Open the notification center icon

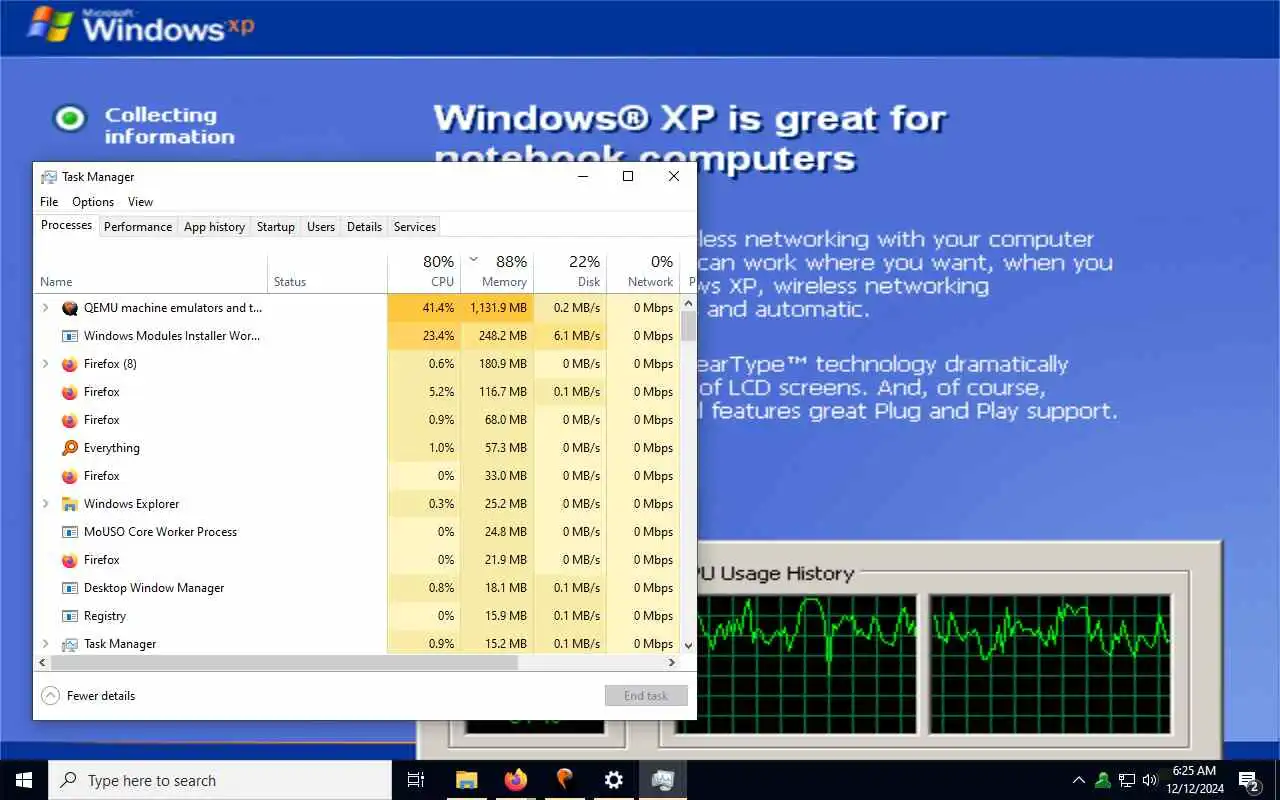click(1249, 780)
